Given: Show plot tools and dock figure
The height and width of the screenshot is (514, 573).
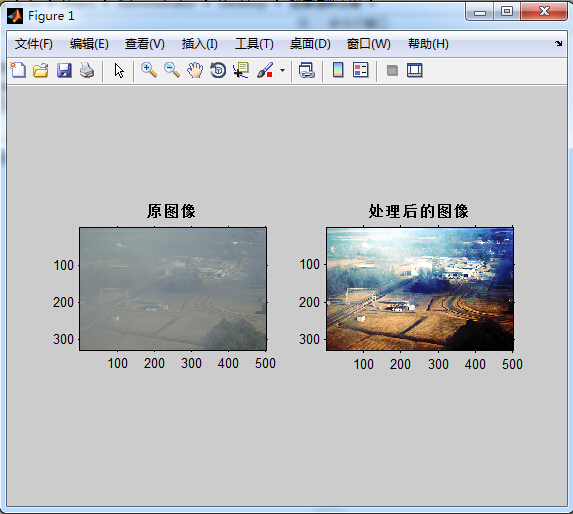Looking at the screenshot, I should pyautogui.click(x=415, y=70).
